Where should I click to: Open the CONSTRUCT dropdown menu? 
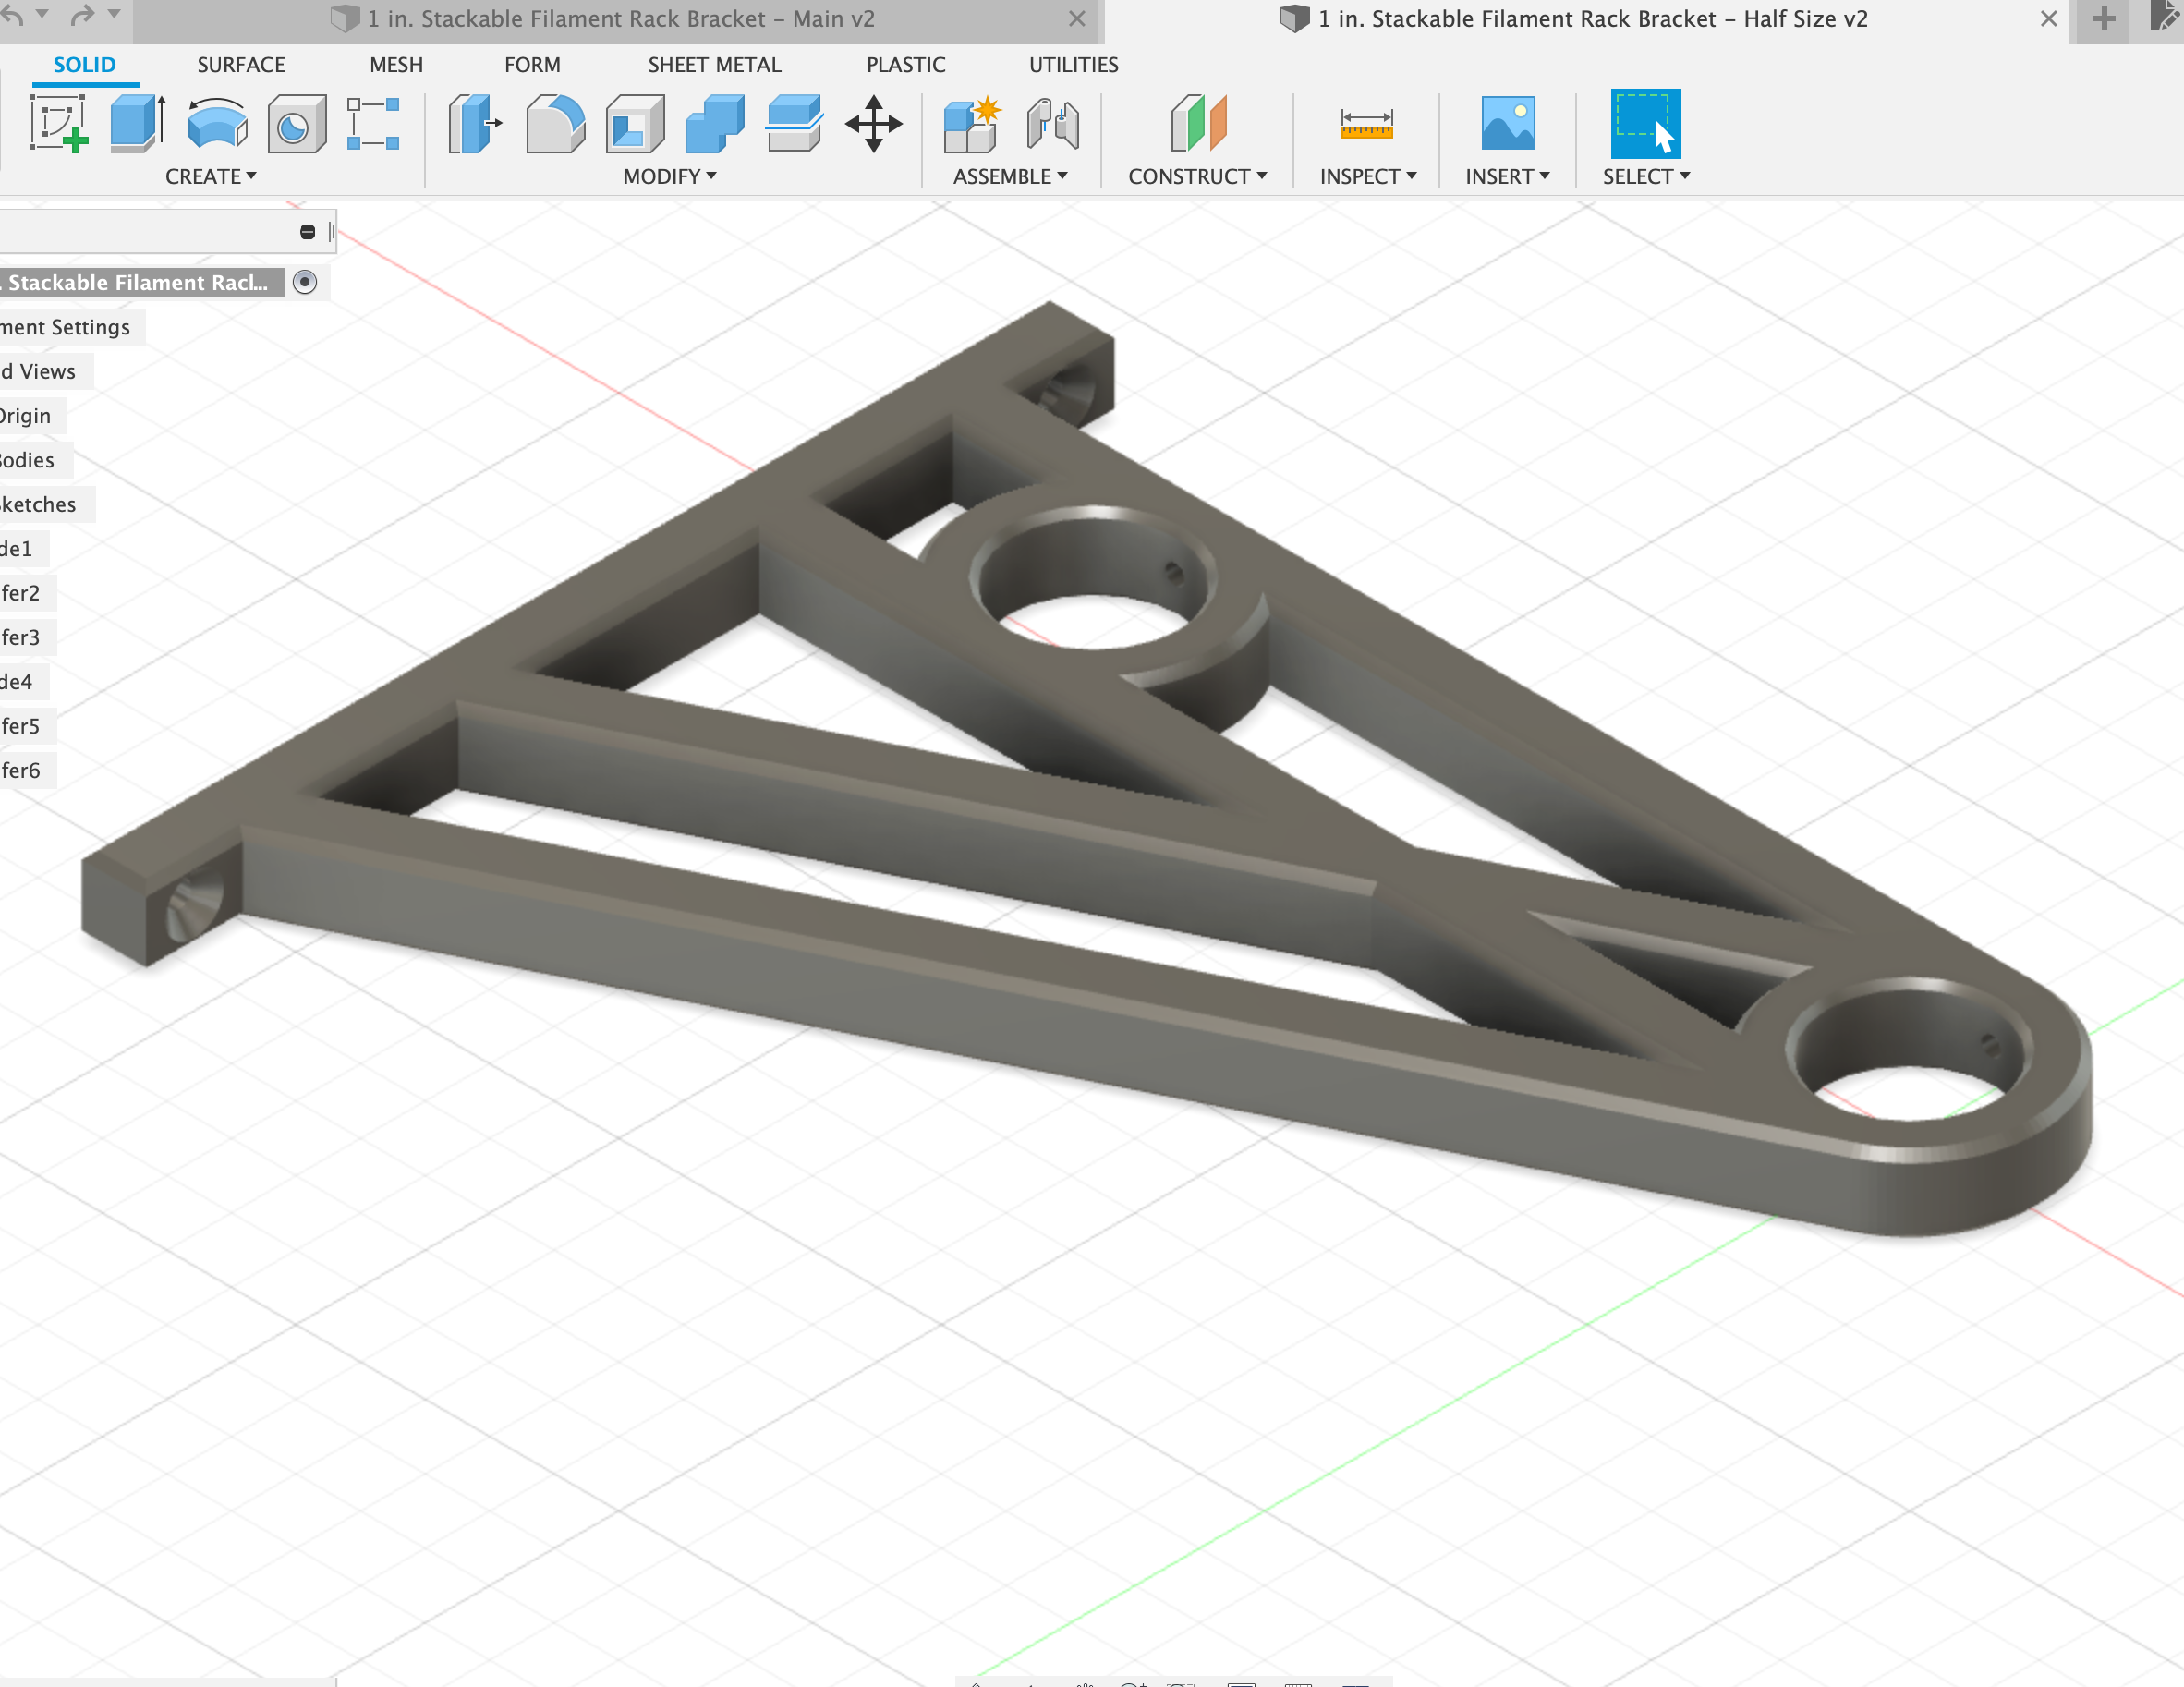[x=1198, y=176]
